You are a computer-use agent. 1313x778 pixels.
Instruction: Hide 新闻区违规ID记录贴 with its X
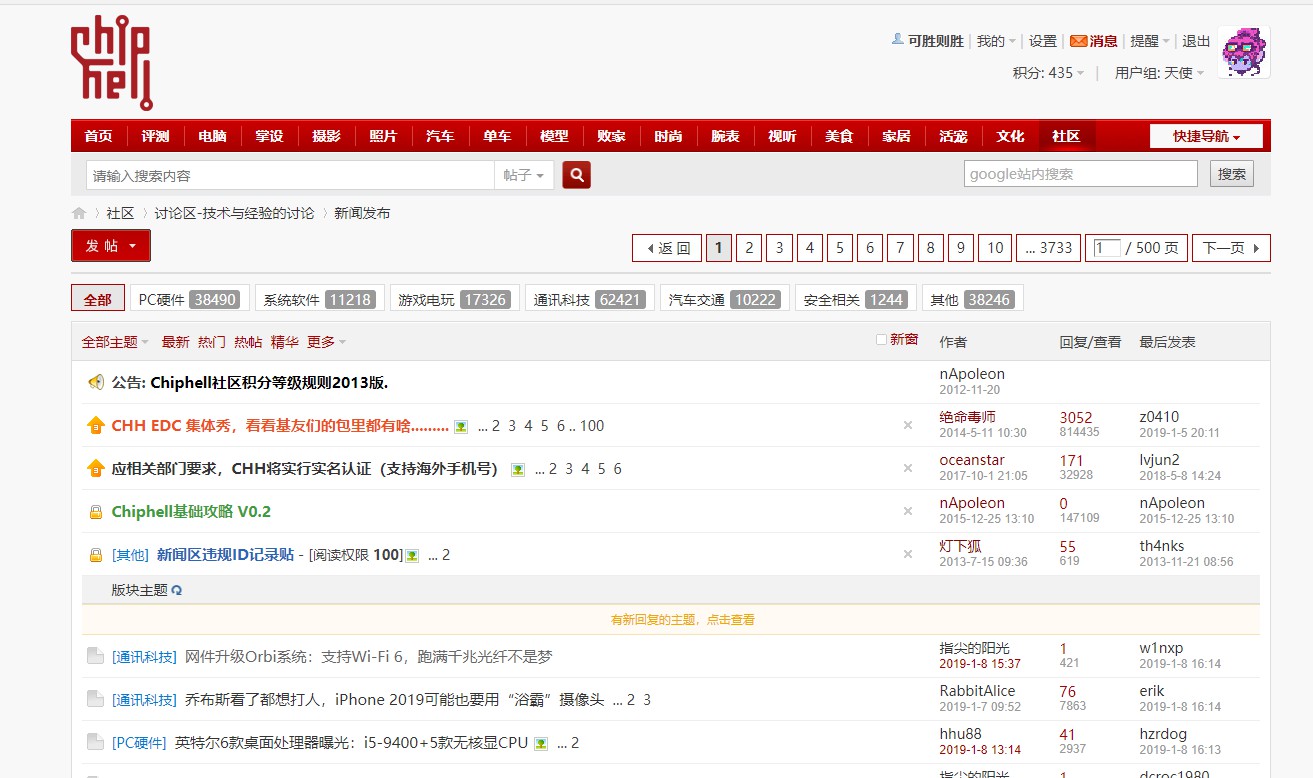click(x=908, y=554)
